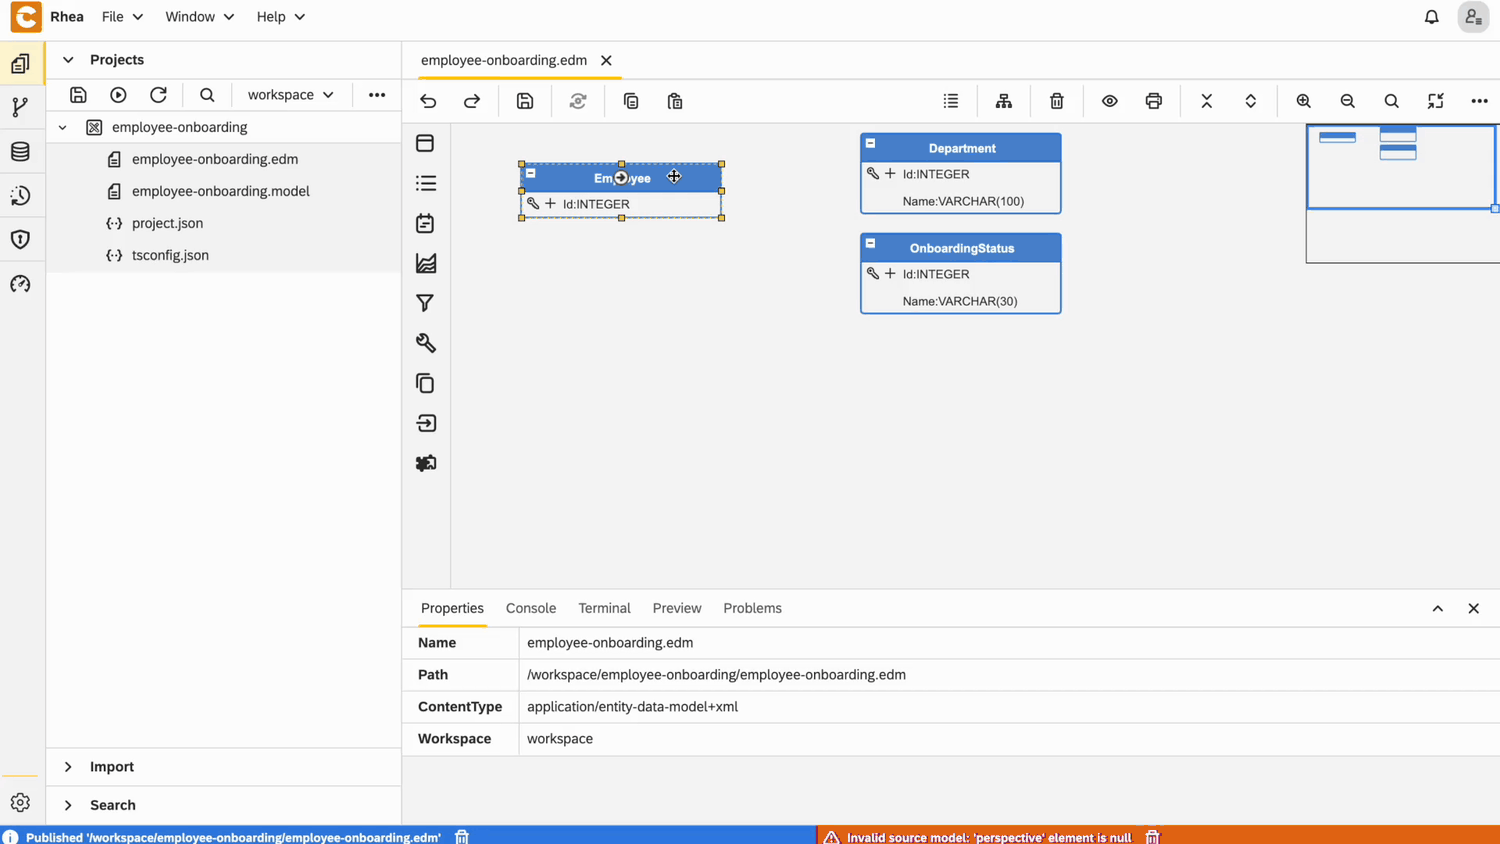This screenshot has height=844, width=1500.
Task: Click the redo arrow in editor toolbar
Action: pyautogui.click(x=472, y=101)
